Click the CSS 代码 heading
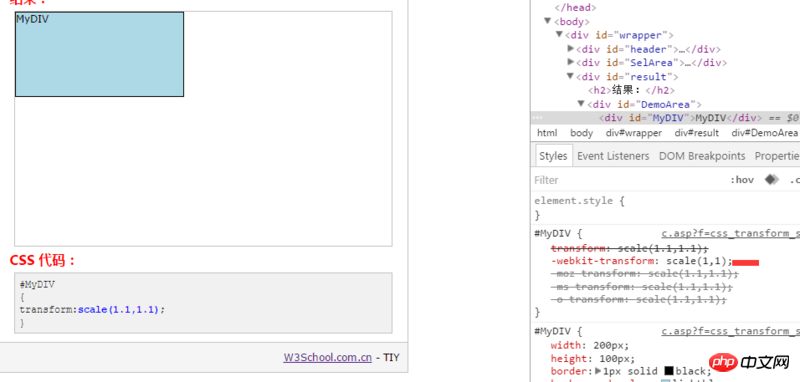Viewport: 800px width, 382px height. (x=43, y=260)
